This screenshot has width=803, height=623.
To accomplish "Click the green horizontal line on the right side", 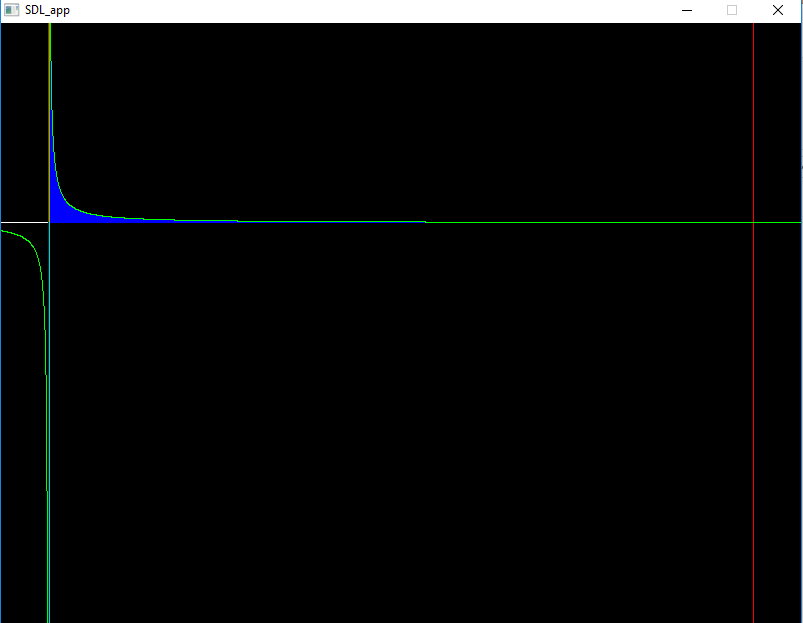I will coord(600,222).
